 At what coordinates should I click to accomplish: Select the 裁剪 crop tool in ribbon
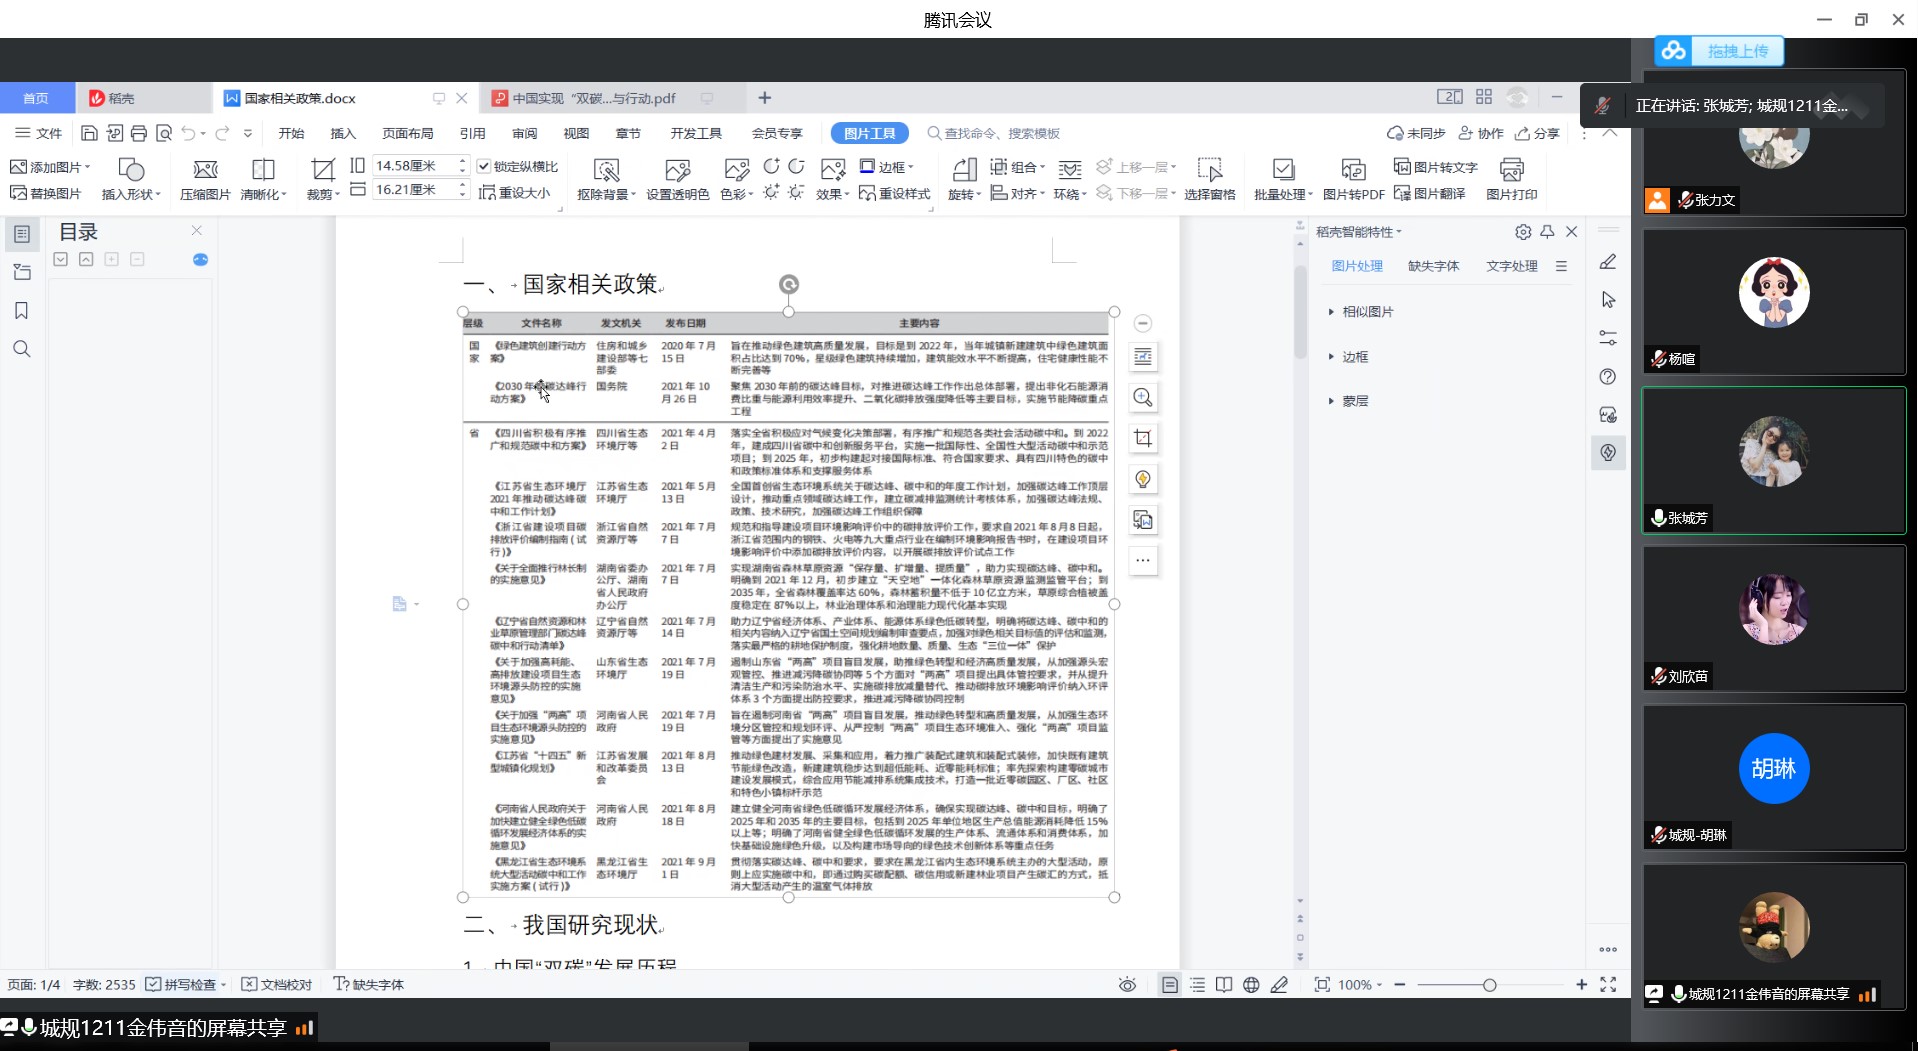(x=322, y=170)
